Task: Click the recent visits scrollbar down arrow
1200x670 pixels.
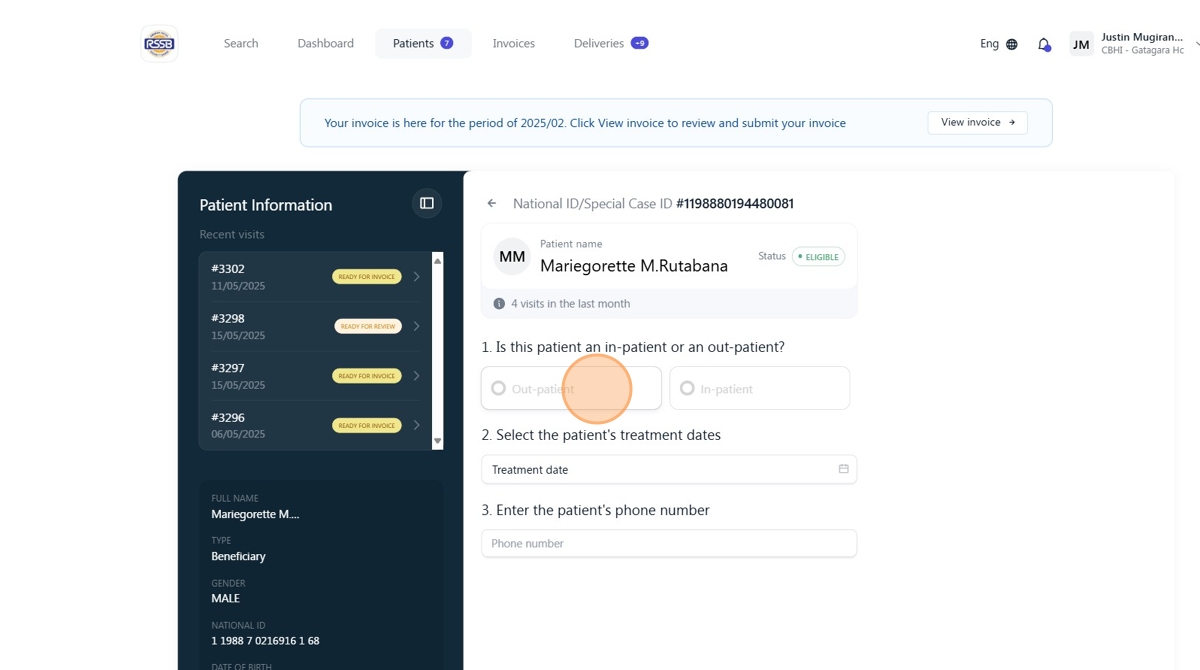Action: (x=437, y=441)
